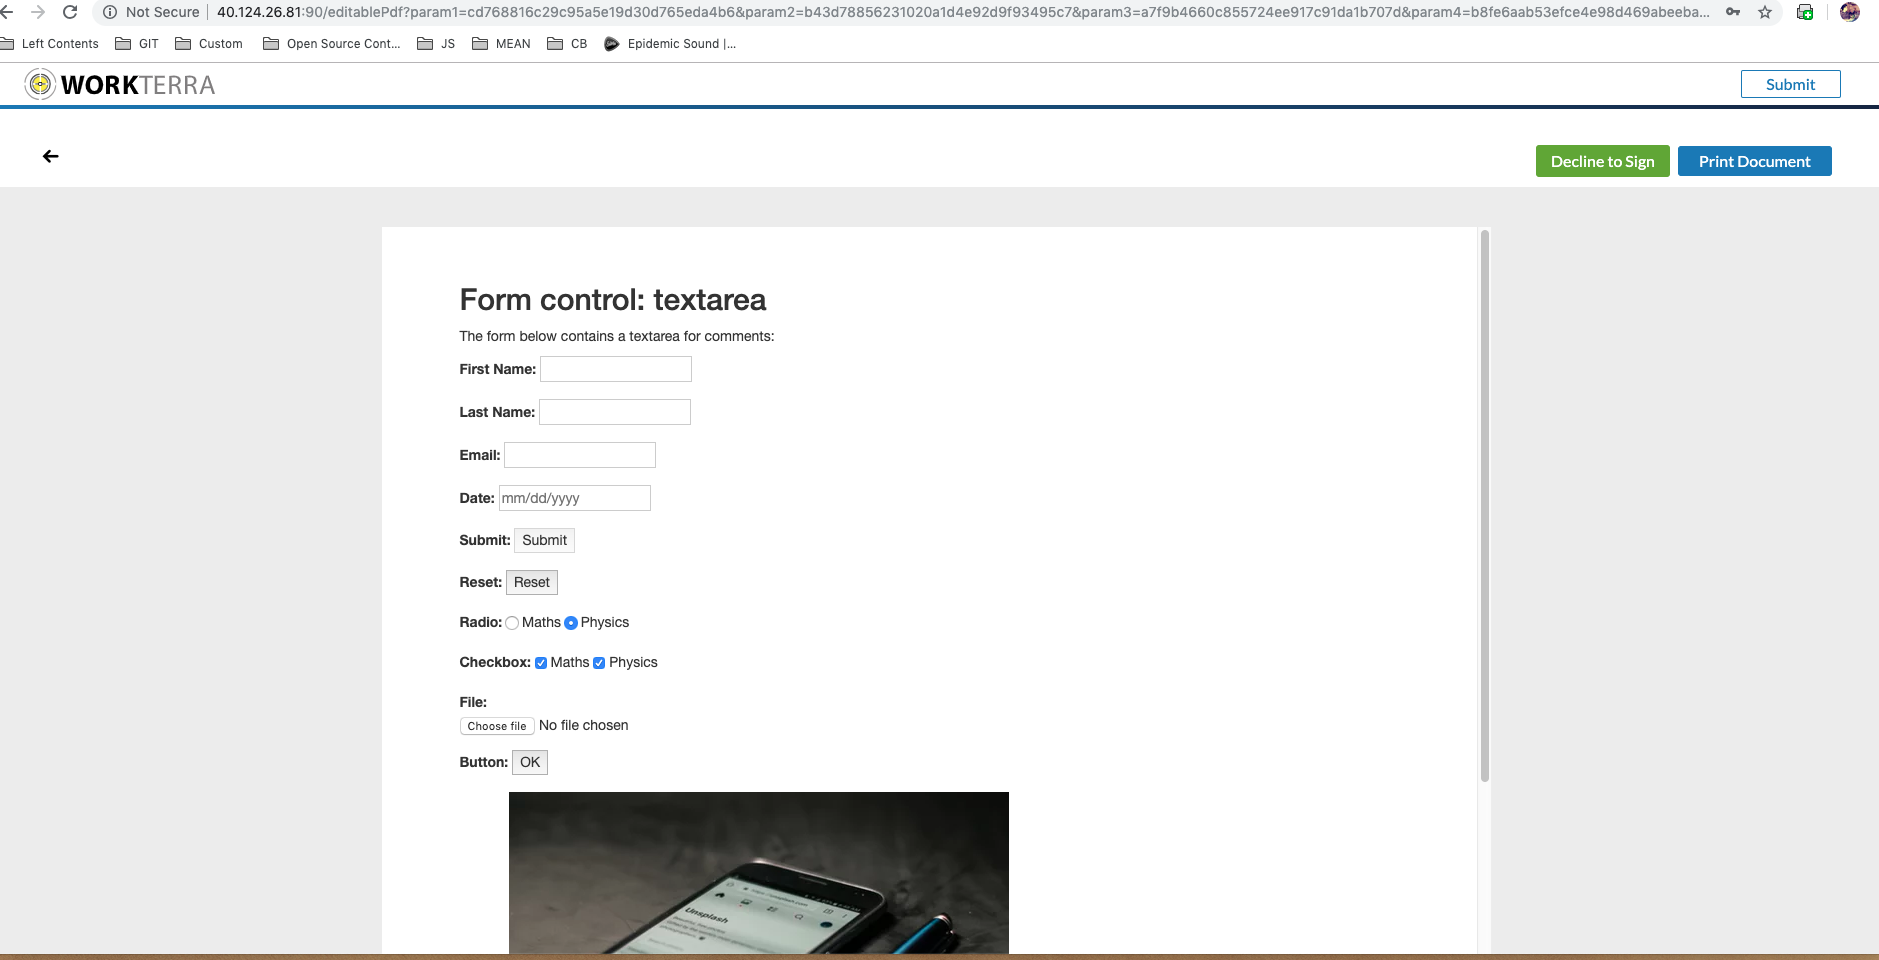This screenshot has width=1879, height=960.
Task: Focus the First Name input field
Action: pyautogui.click(x=615, y=369)
